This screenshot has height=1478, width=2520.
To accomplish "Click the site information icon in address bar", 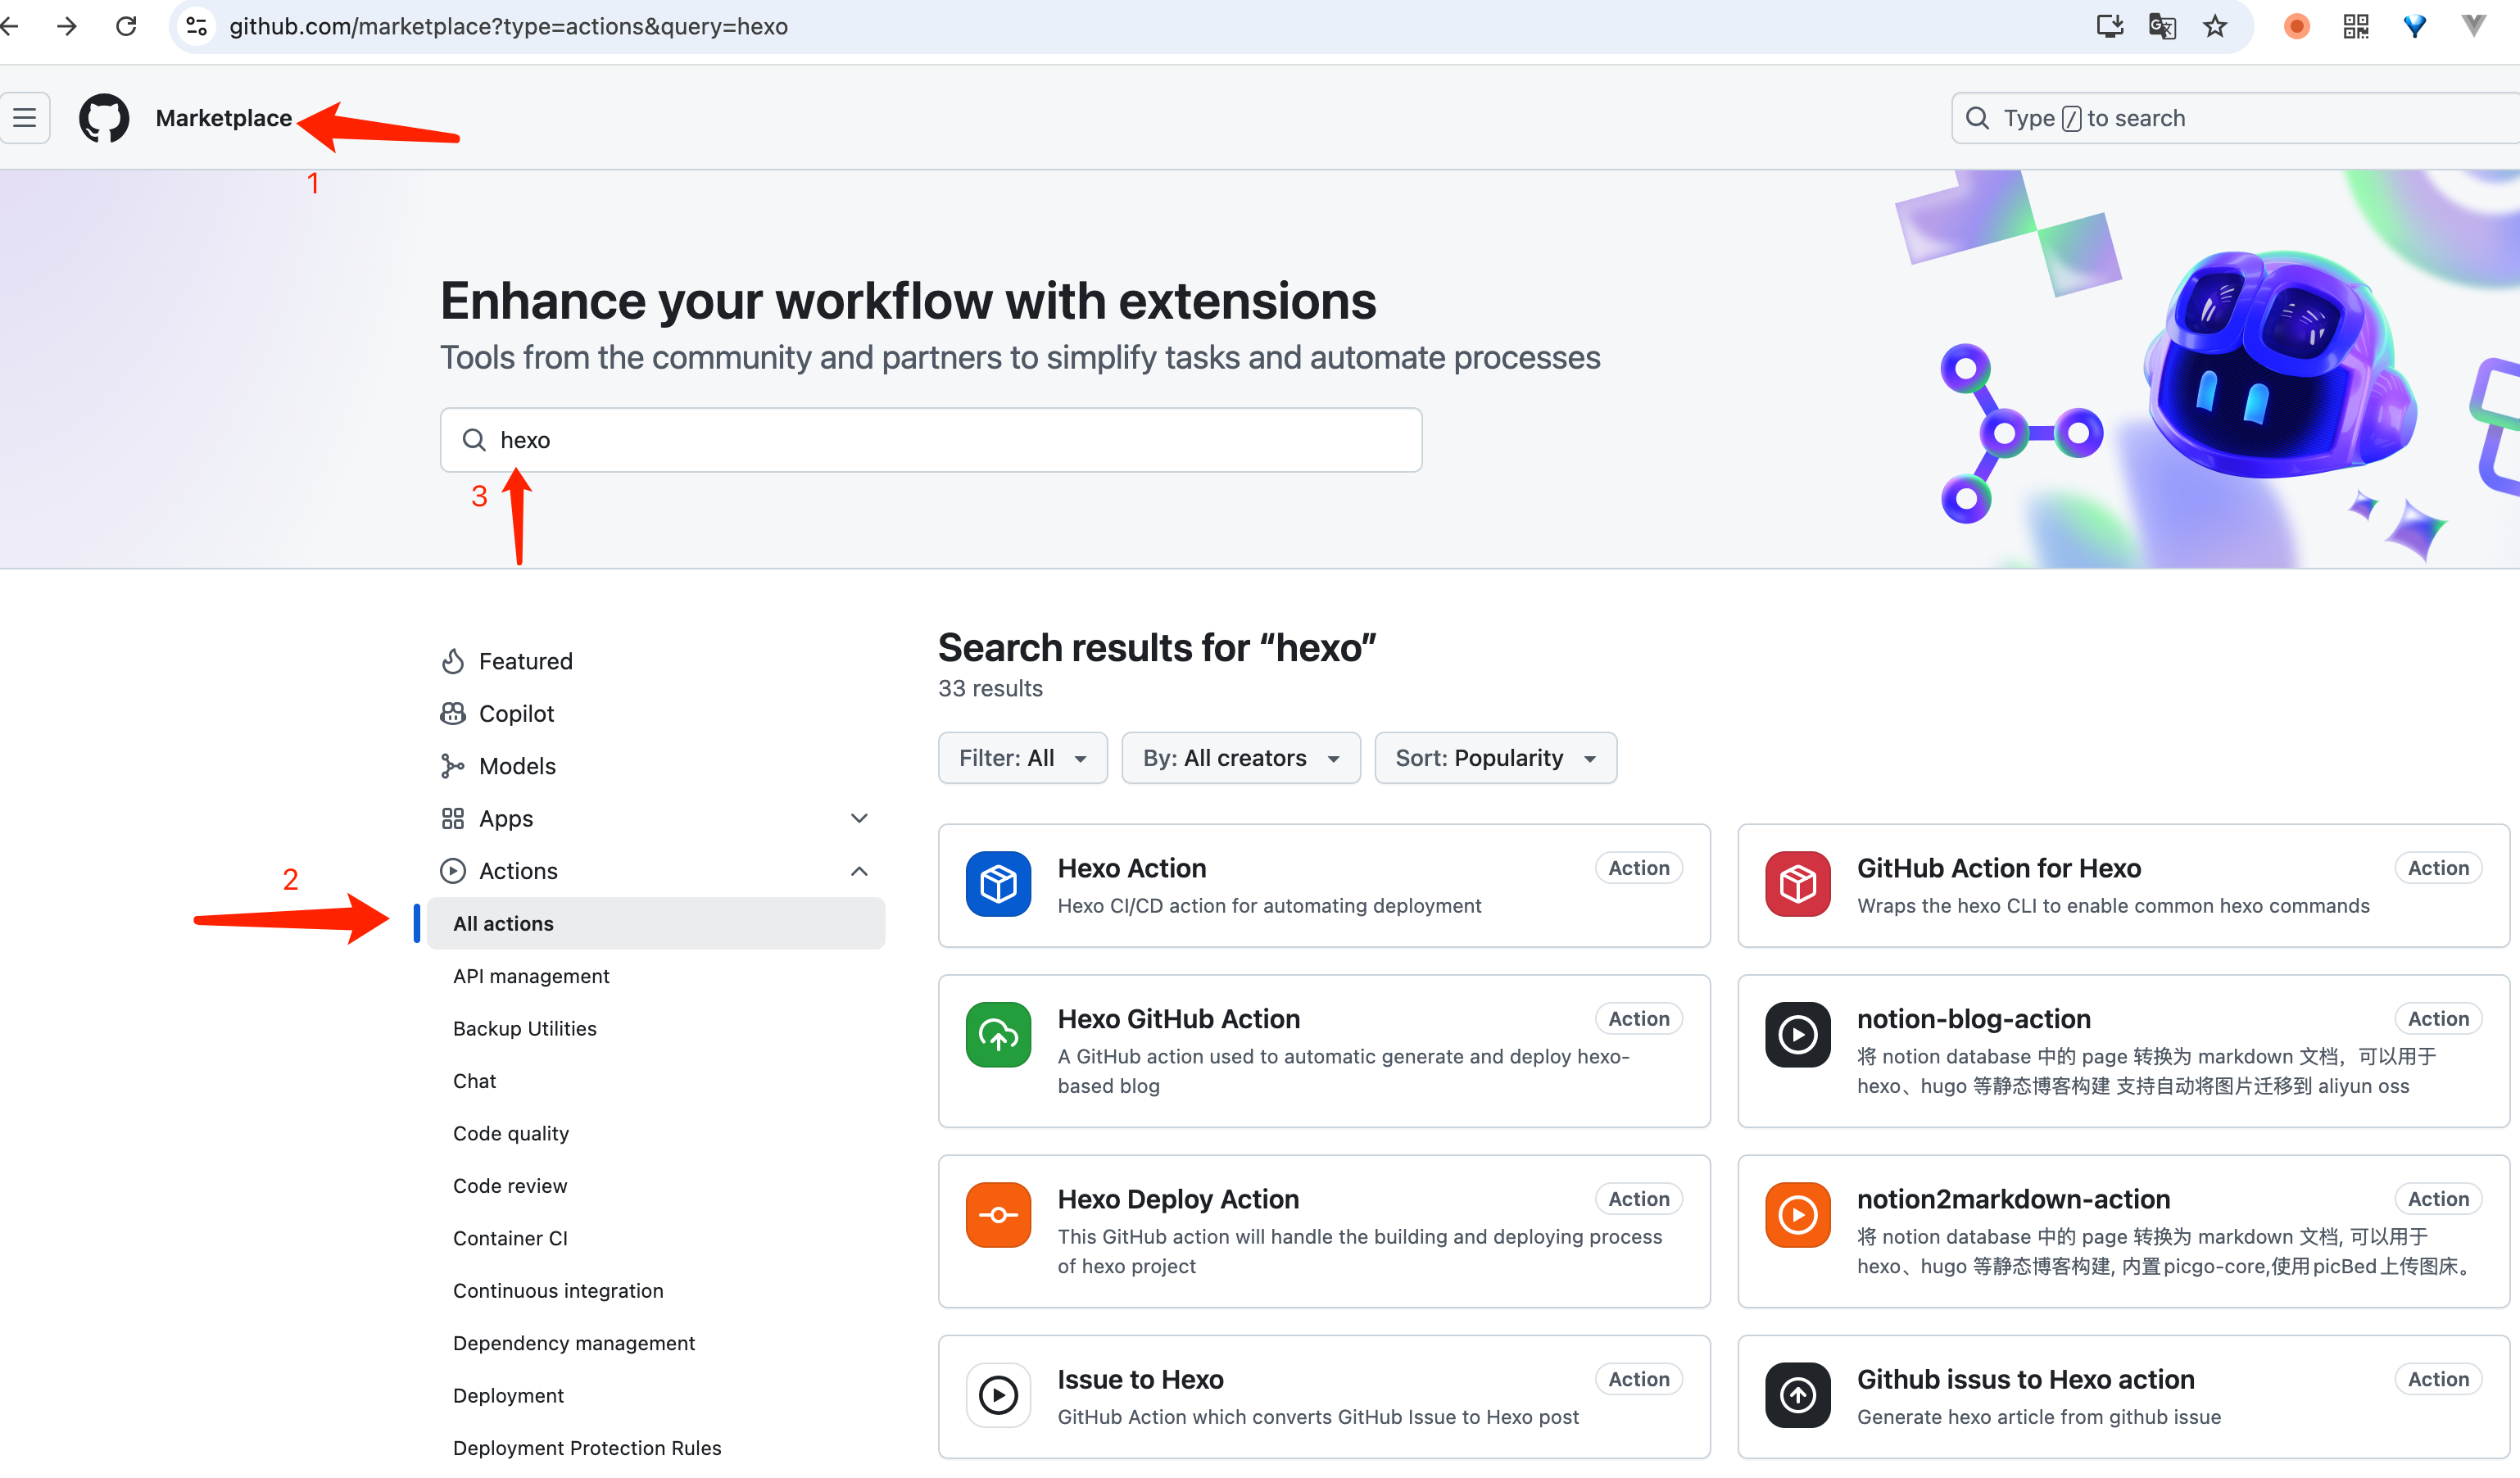I will 197,26.
